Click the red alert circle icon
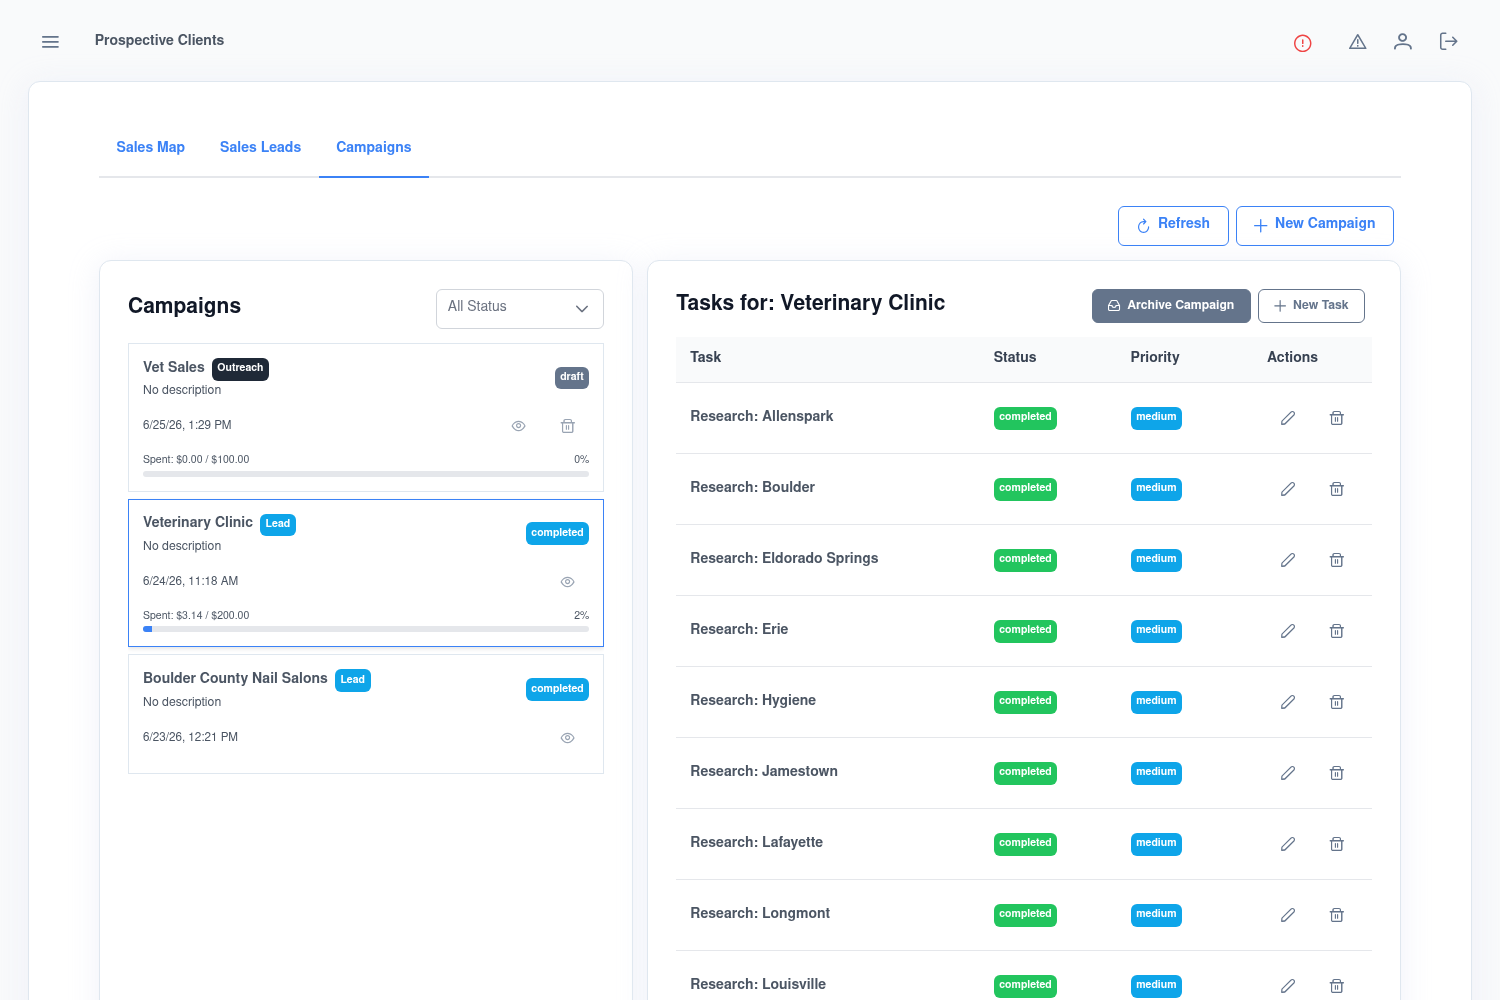 (1302, 43)
